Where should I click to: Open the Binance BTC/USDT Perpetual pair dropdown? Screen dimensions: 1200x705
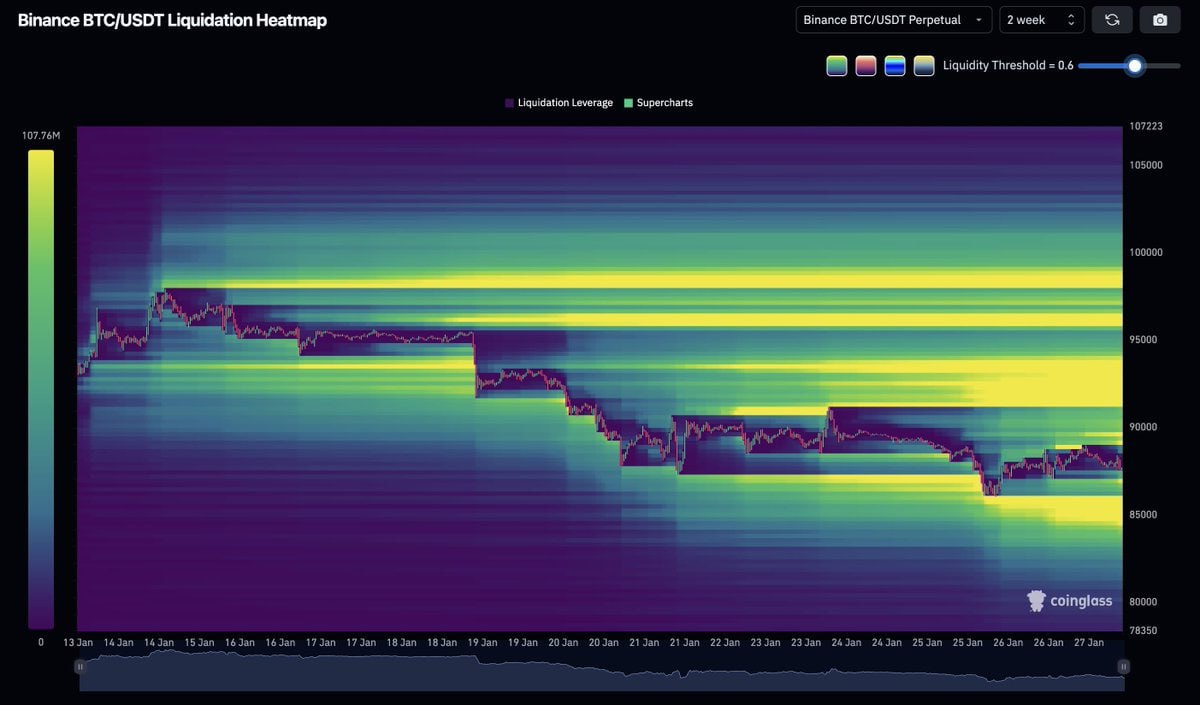(893, 20)
